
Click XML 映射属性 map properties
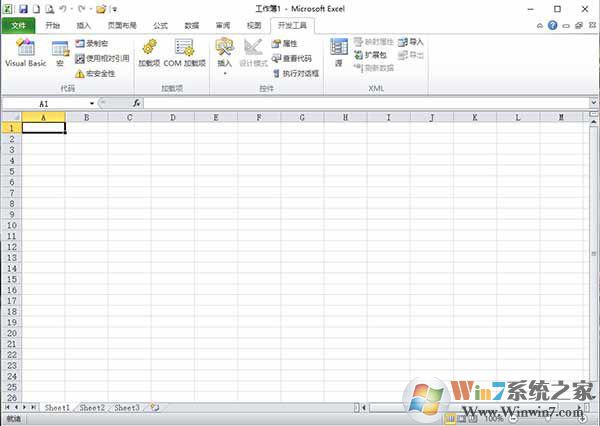pos(373,42)
